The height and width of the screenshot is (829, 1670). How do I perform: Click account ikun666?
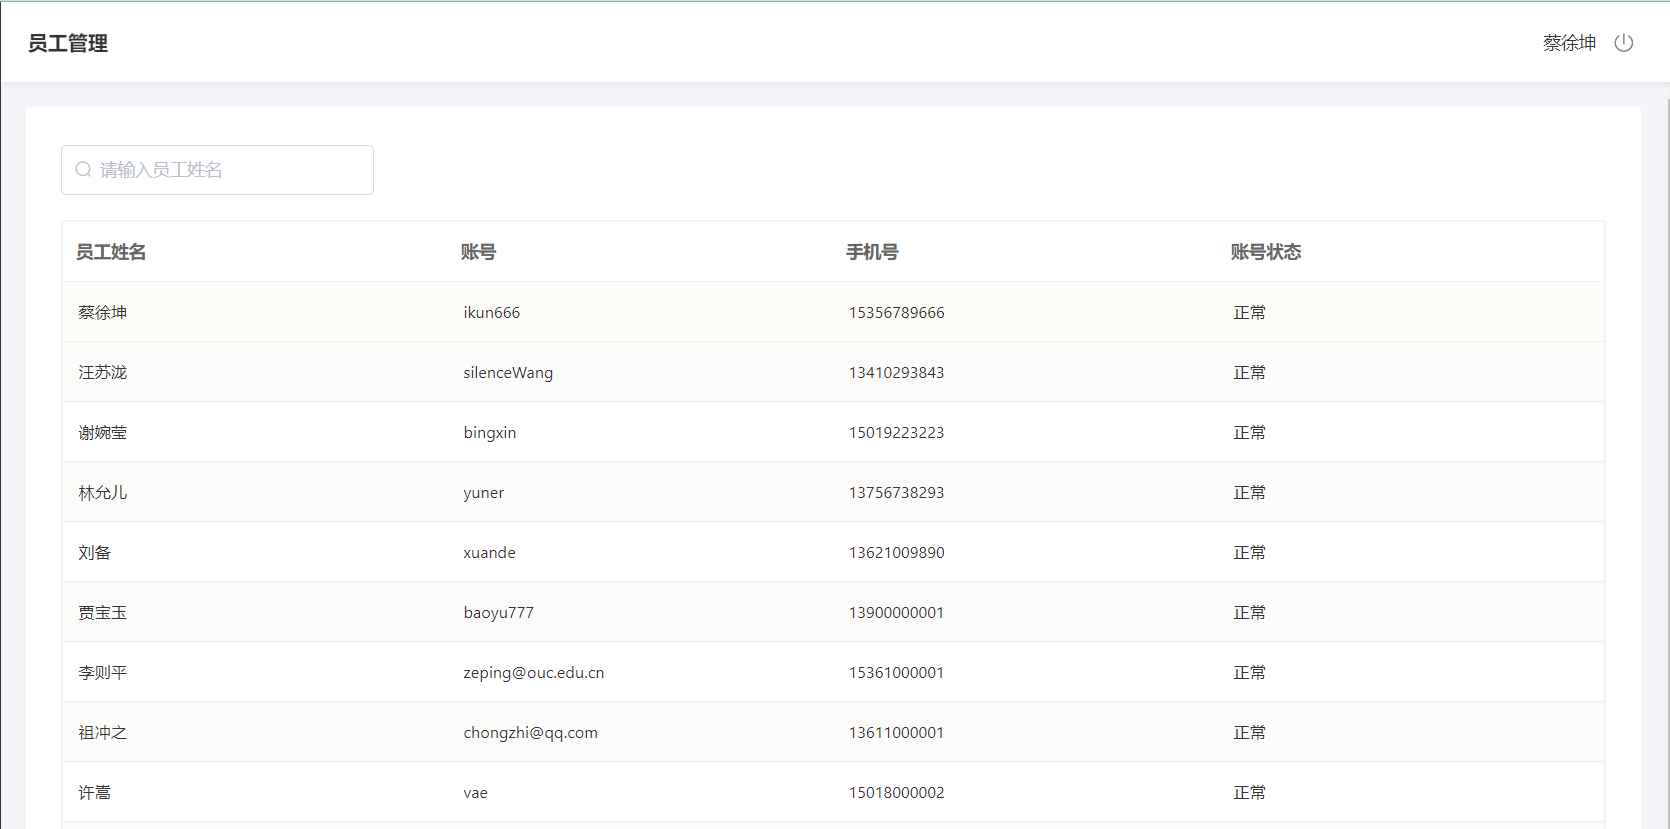tap(492, 313)
